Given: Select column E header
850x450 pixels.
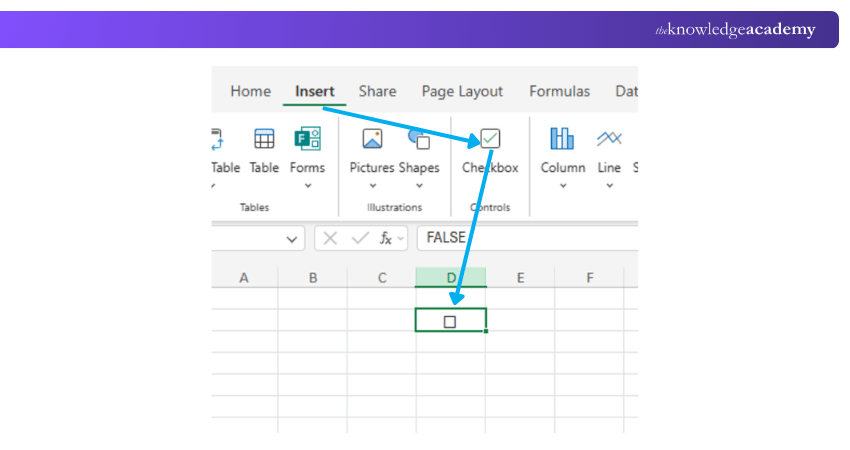Looking at the screenshot, I should pyautogui.click(x=520, y=278).
